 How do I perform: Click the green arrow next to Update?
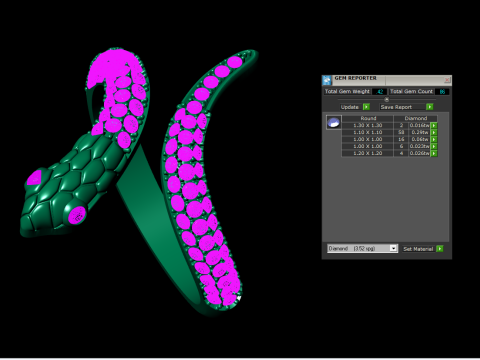(366, 107)
